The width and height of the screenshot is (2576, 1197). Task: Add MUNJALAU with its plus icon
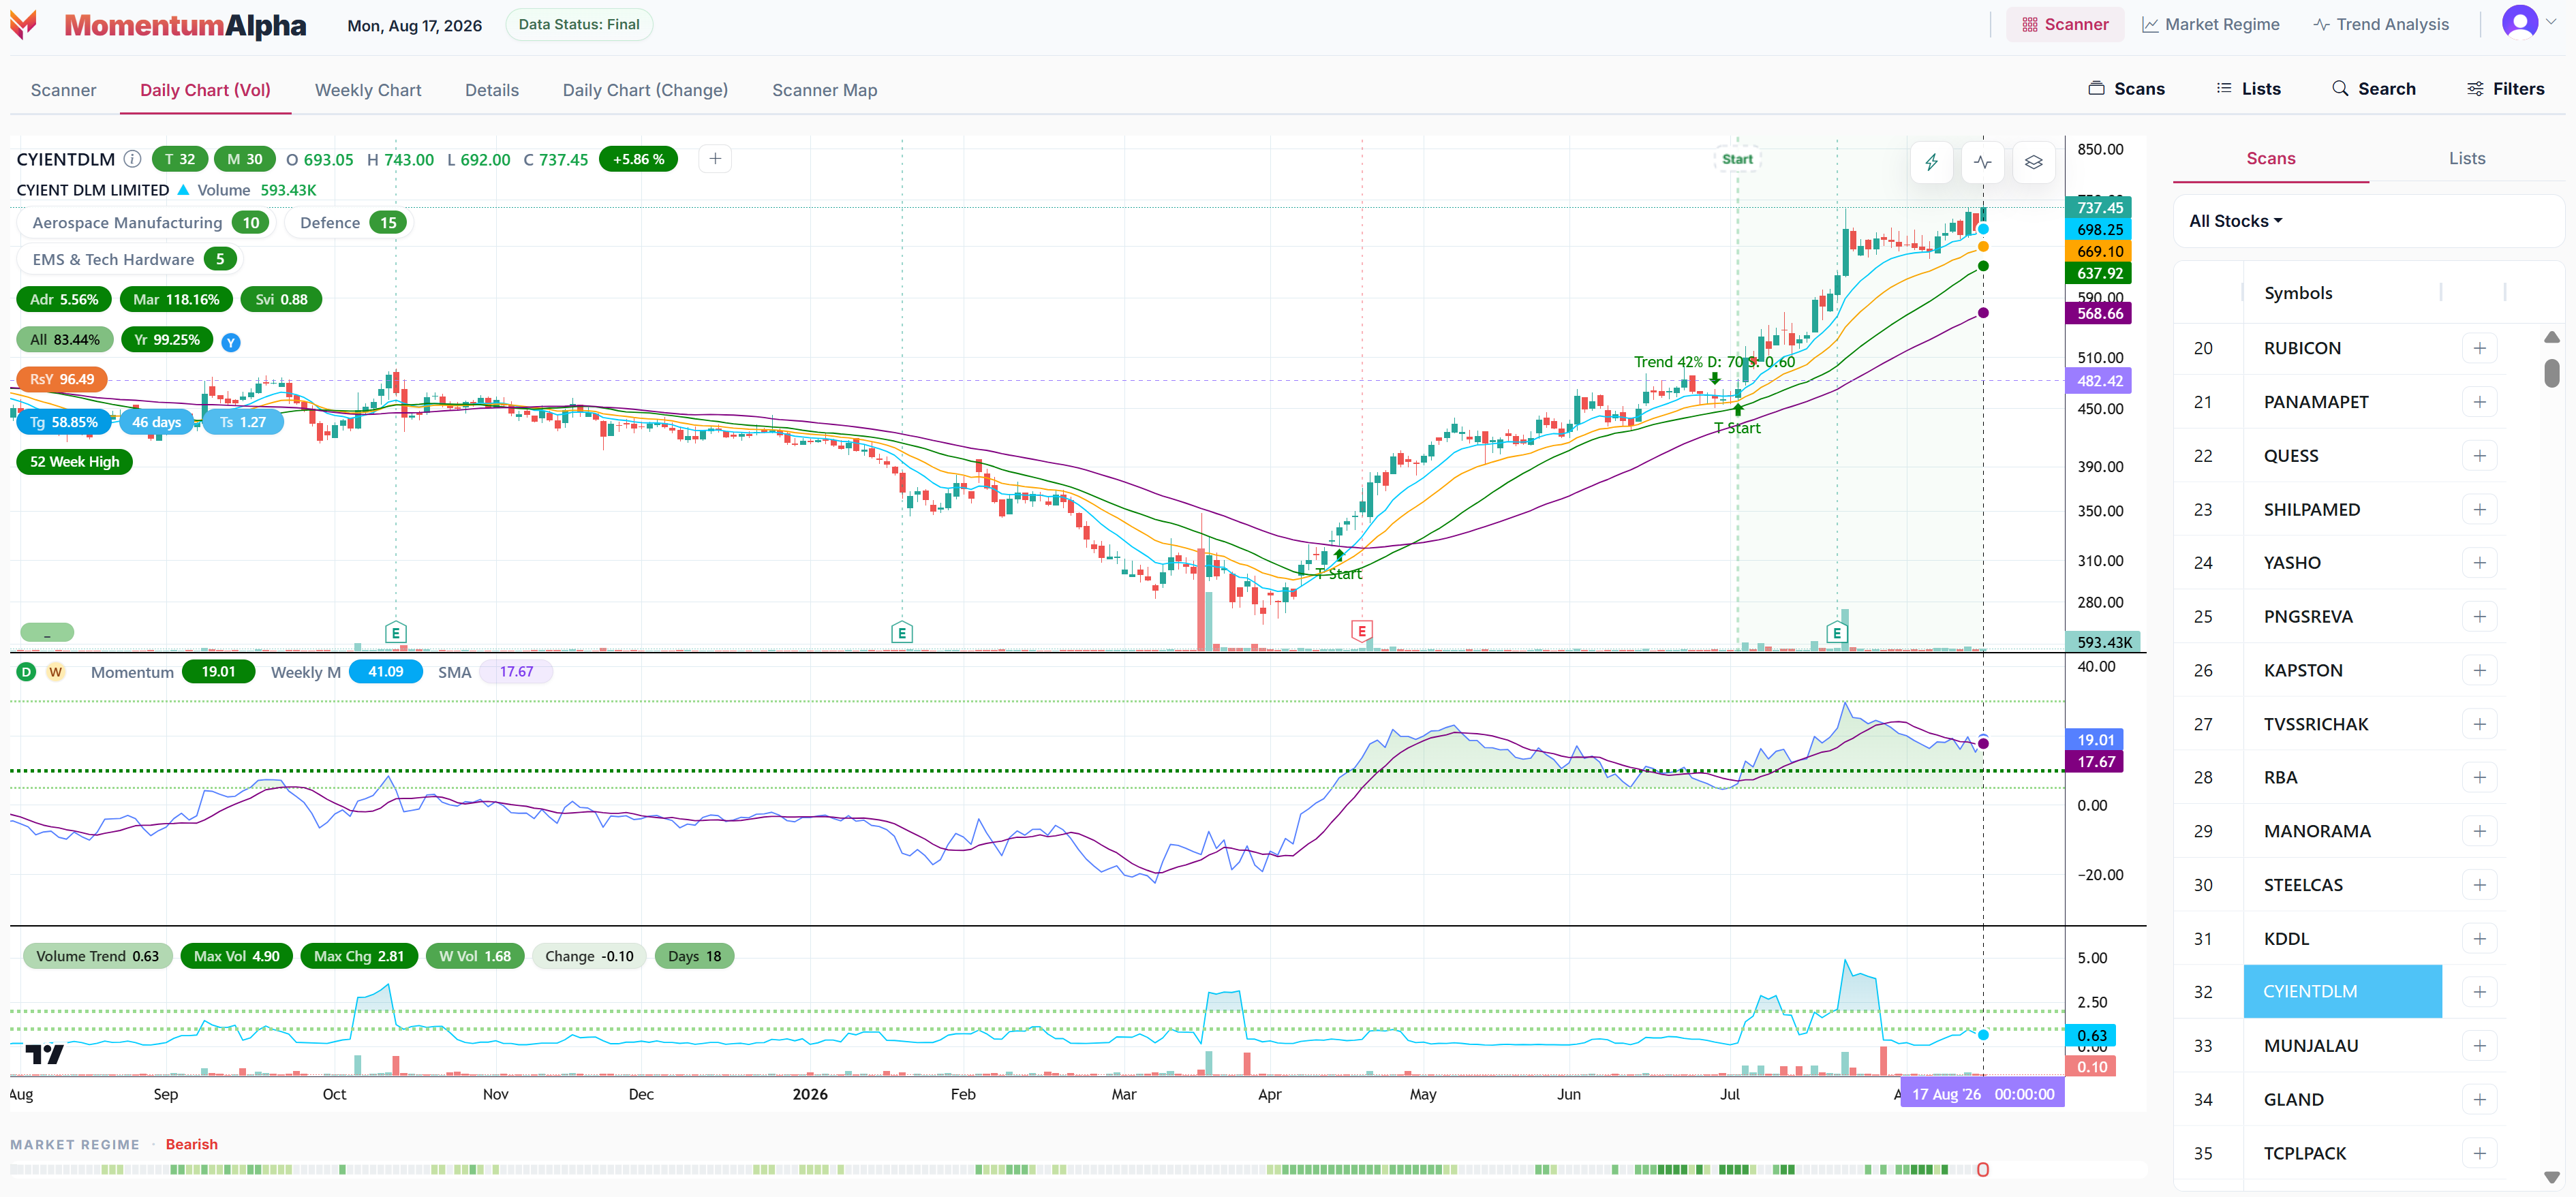click(x=2479, y=1046)
